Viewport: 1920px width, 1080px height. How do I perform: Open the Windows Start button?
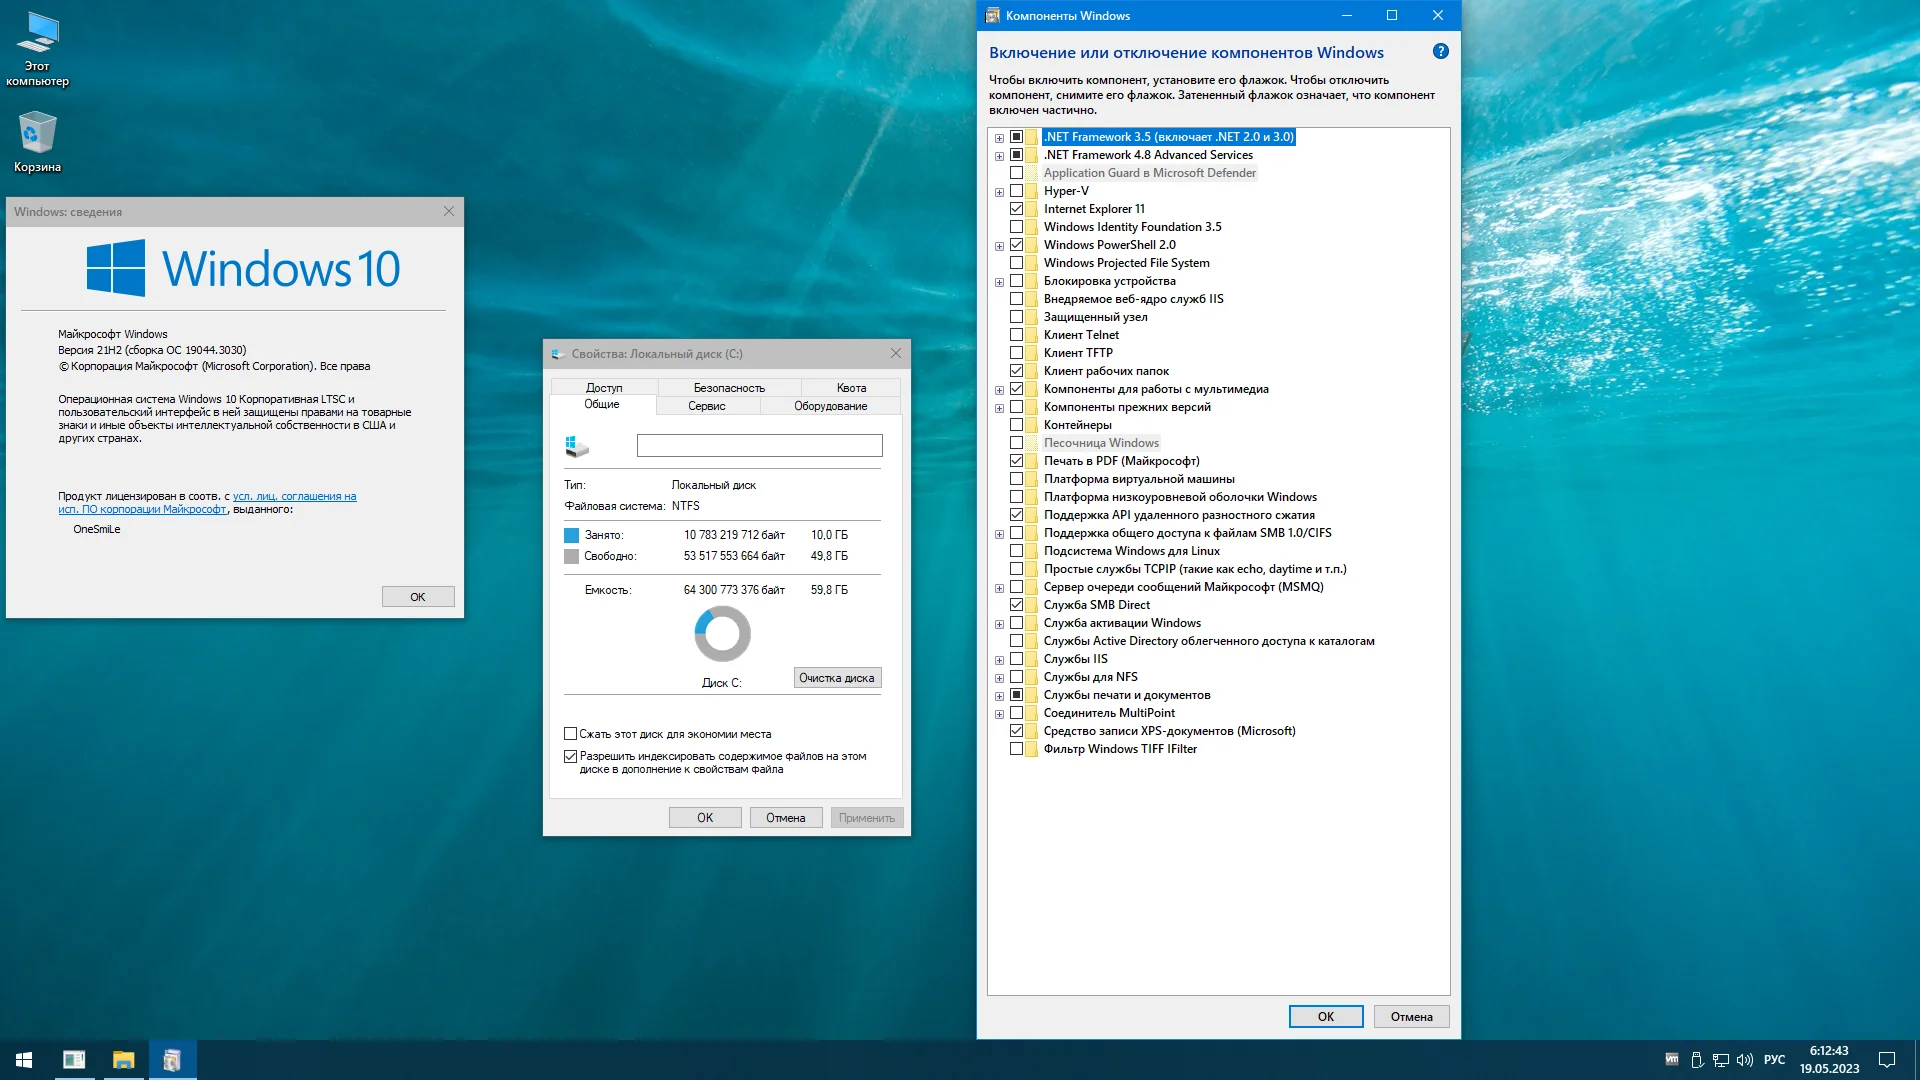(x=24, y=1060)
